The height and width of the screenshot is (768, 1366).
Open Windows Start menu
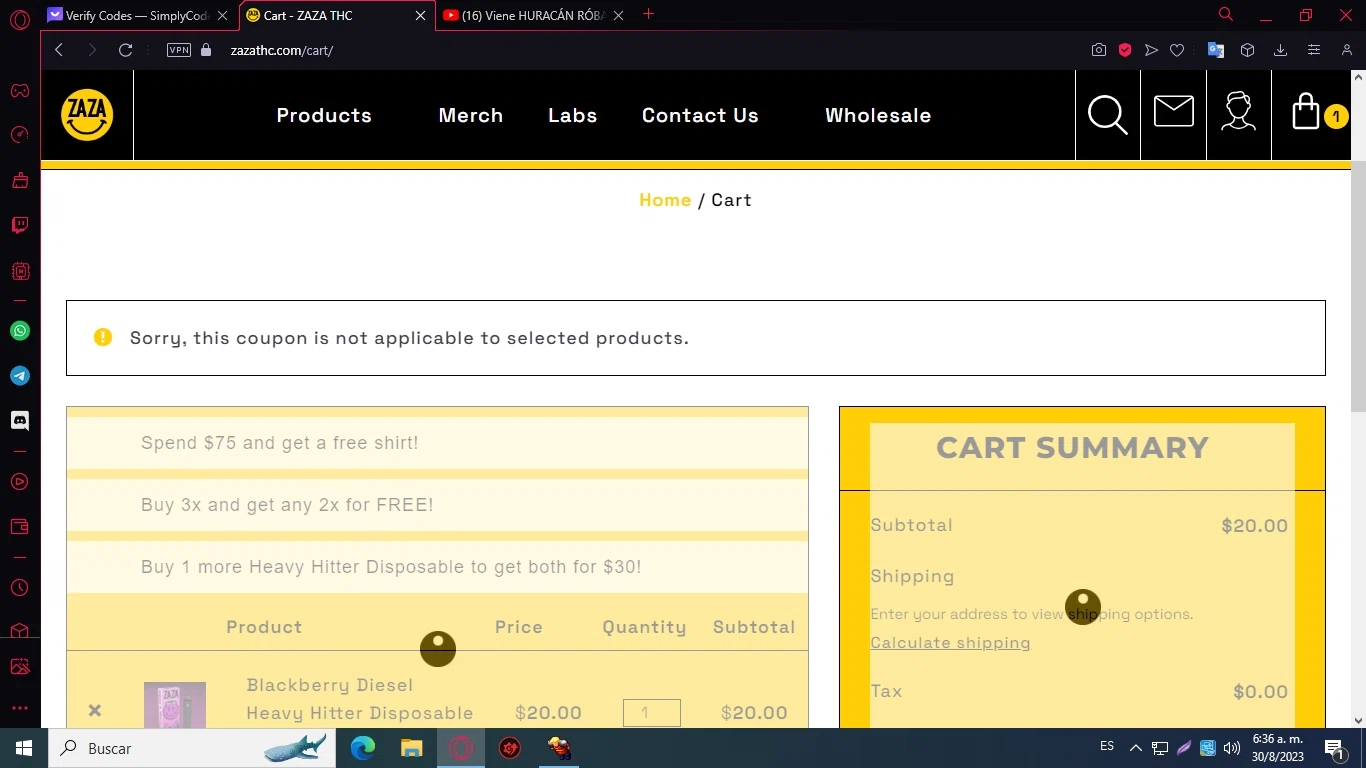point(24,748)
